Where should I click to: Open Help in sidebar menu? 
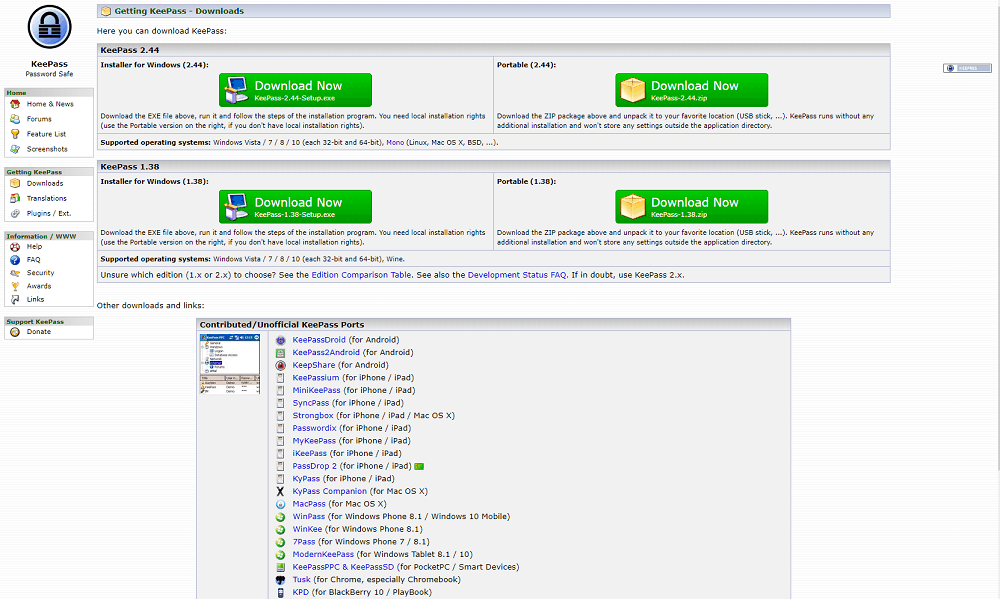click(34, 247)
